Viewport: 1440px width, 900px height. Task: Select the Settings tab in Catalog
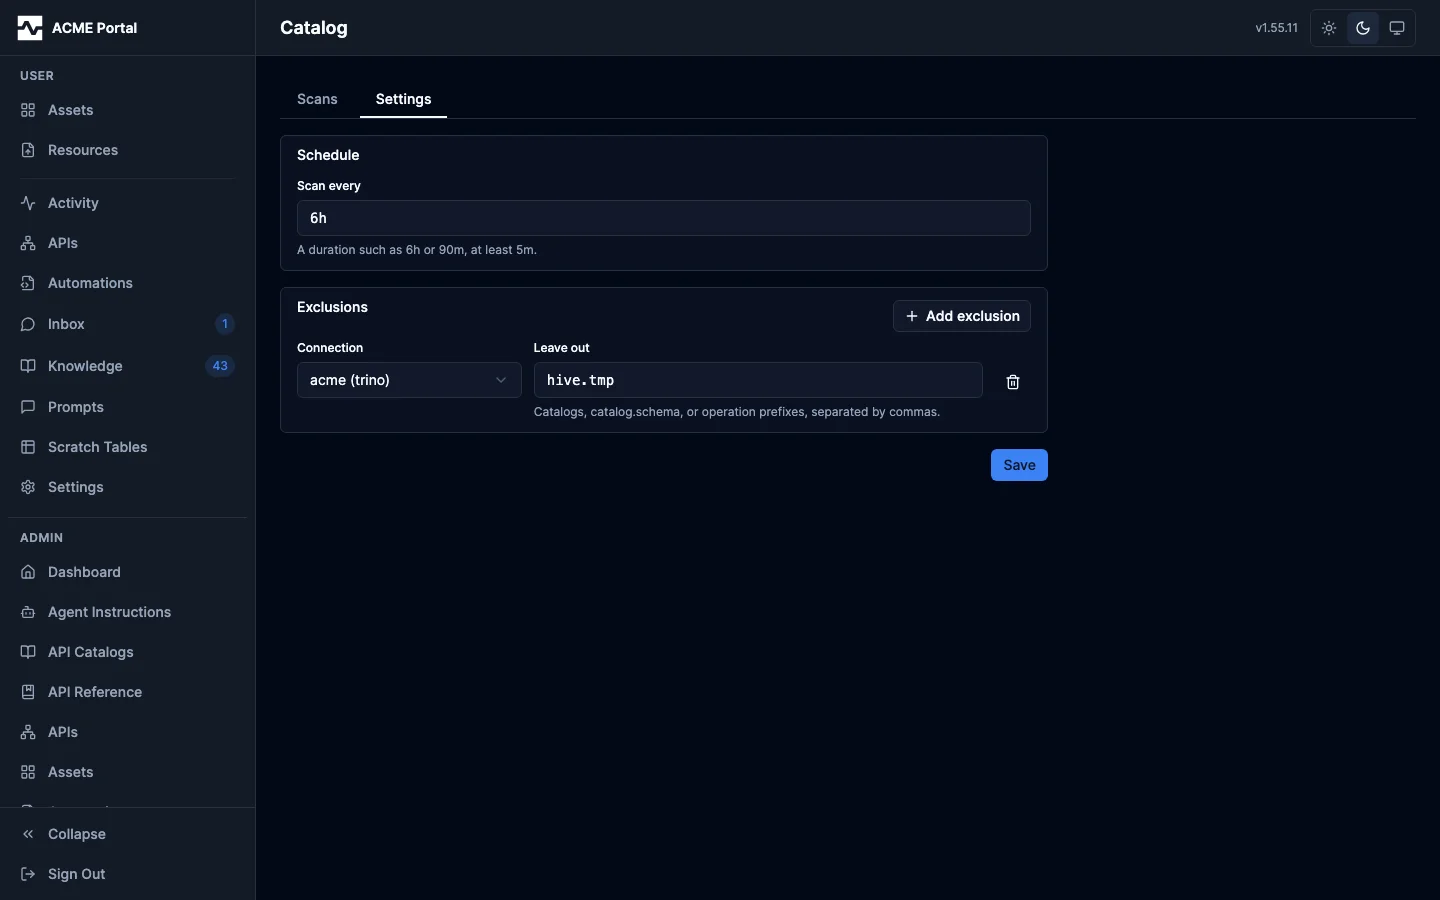pyautogui.click(x=403, y=99)
